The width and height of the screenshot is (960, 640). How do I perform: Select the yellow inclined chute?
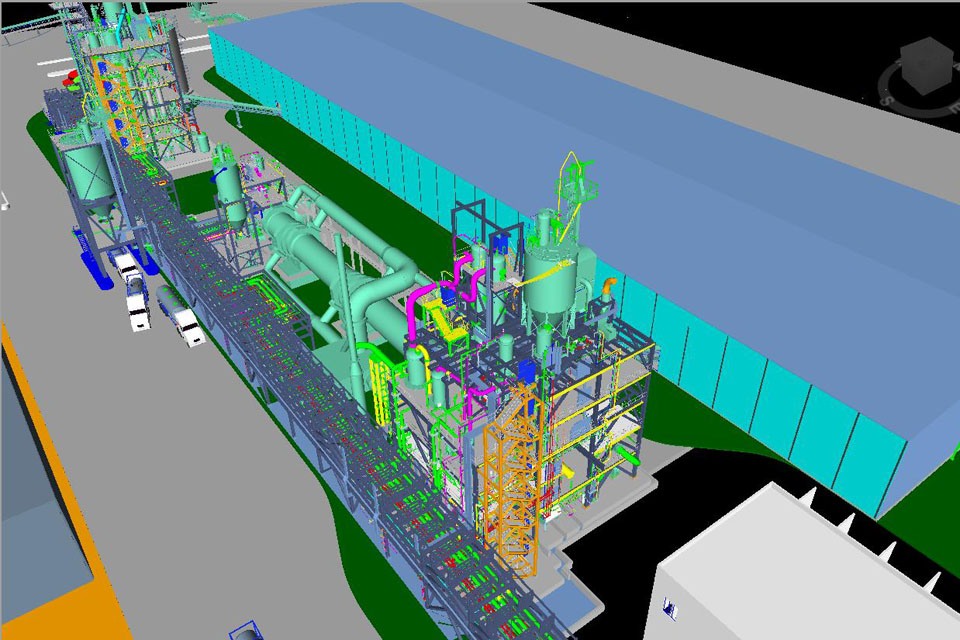tap(446, 318)
